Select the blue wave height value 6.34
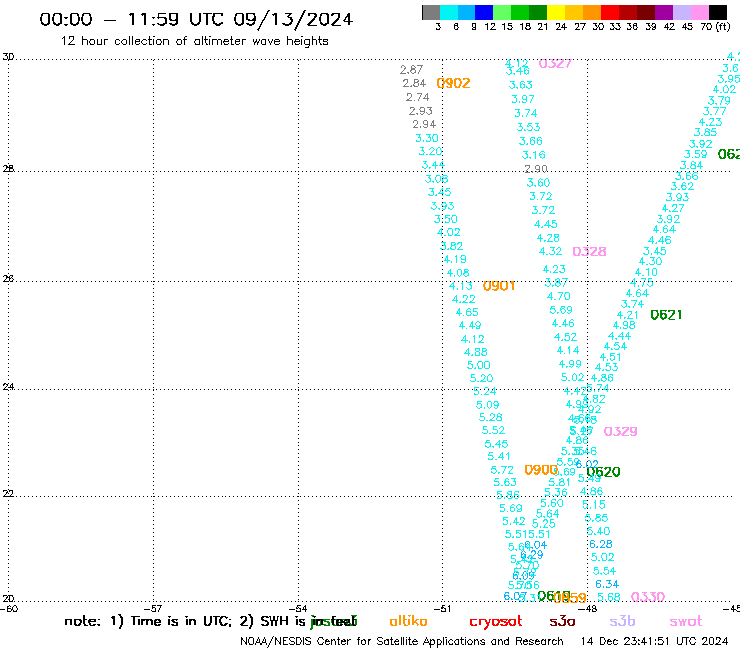The height and width of the screenshot is (650, 740). click(607, 584)
